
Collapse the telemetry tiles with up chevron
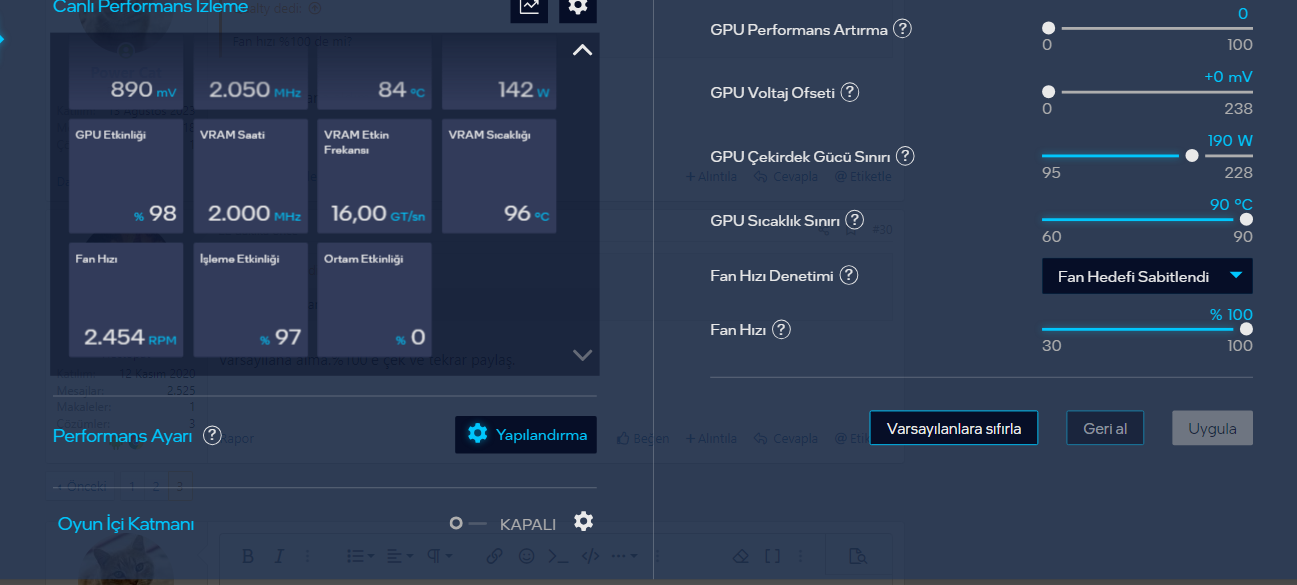(x=582, y=50)
